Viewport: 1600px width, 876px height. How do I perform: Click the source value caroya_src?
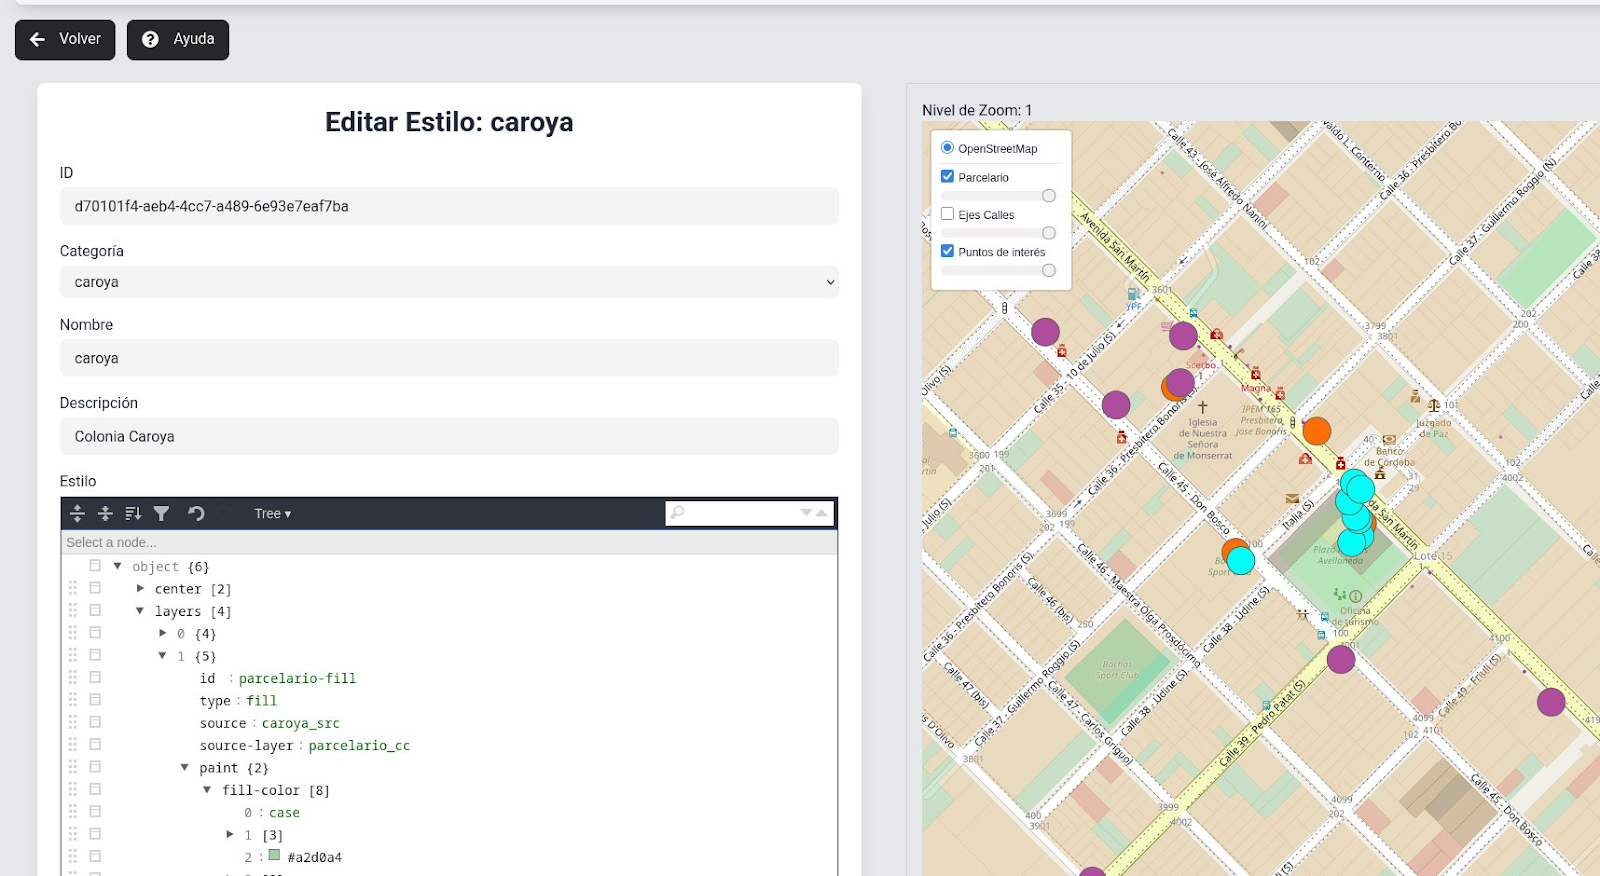pyautogui.click(x=301, y=723)
